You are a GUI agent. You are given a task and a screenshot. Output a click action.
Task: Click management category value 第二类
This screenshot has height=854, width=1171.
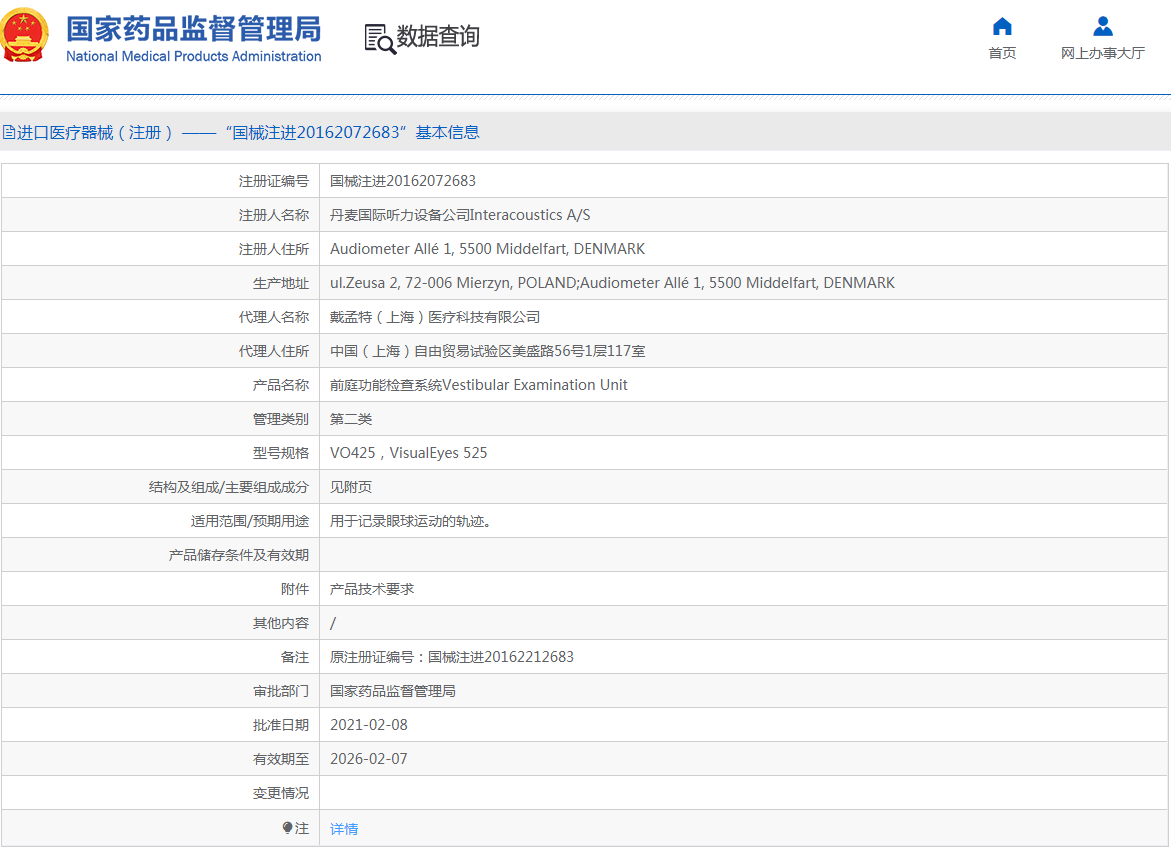pos(351,419)
